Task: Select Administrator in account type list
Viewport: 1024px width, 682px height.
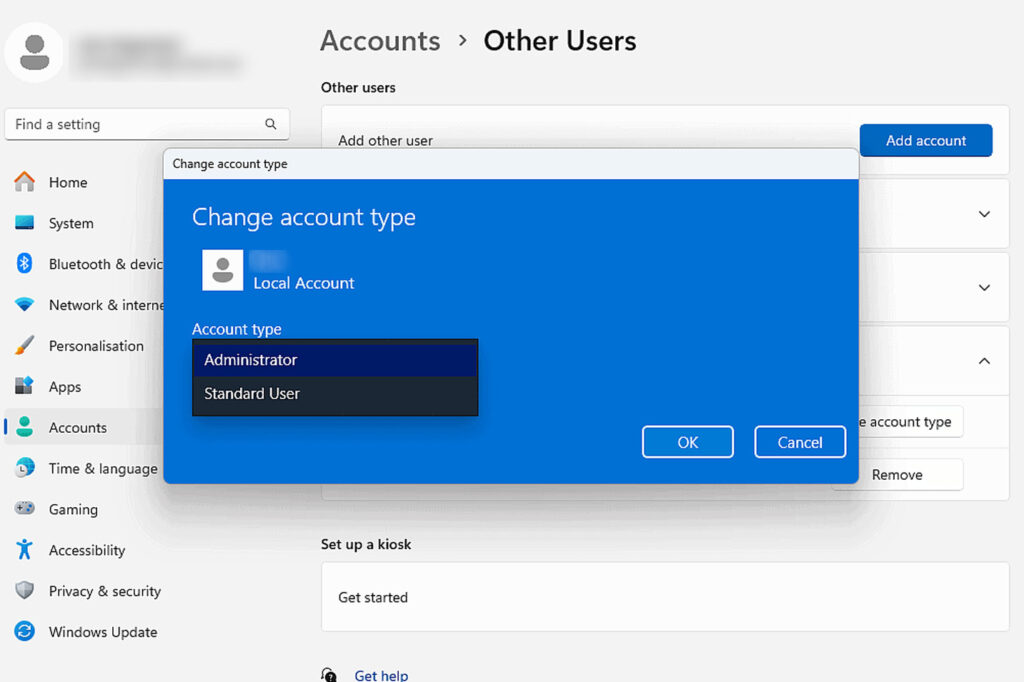Action: pyautogui.click(x=335, y=360)
